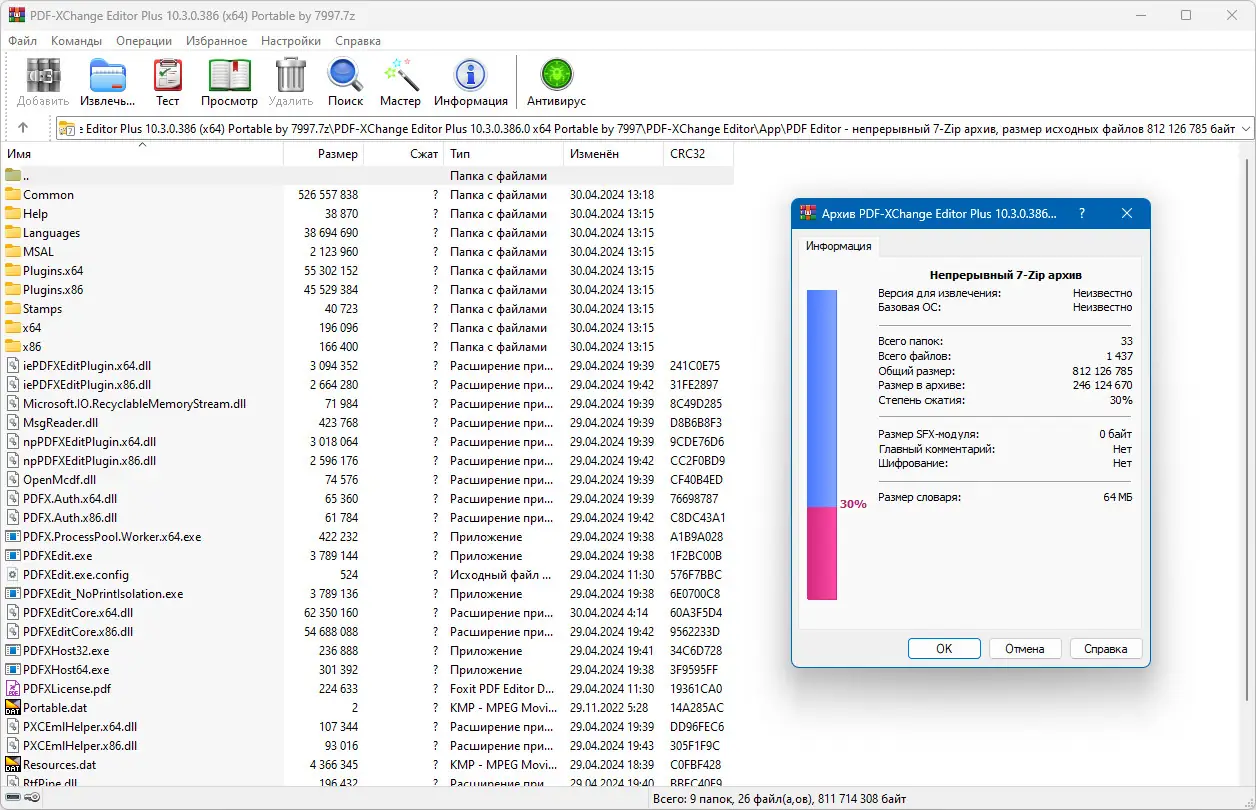Click the Удалить (Delete) icon

coord(291,74)
